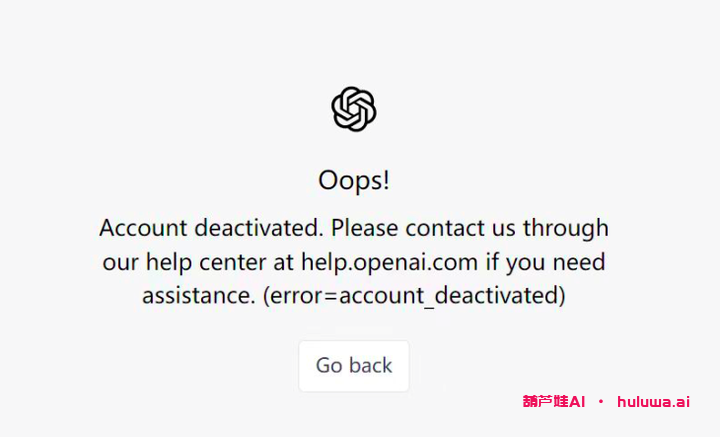Click the closing parenthesis after account_deactivated
The height and width of the screenshot is (437, 720).
click(561, 296)
